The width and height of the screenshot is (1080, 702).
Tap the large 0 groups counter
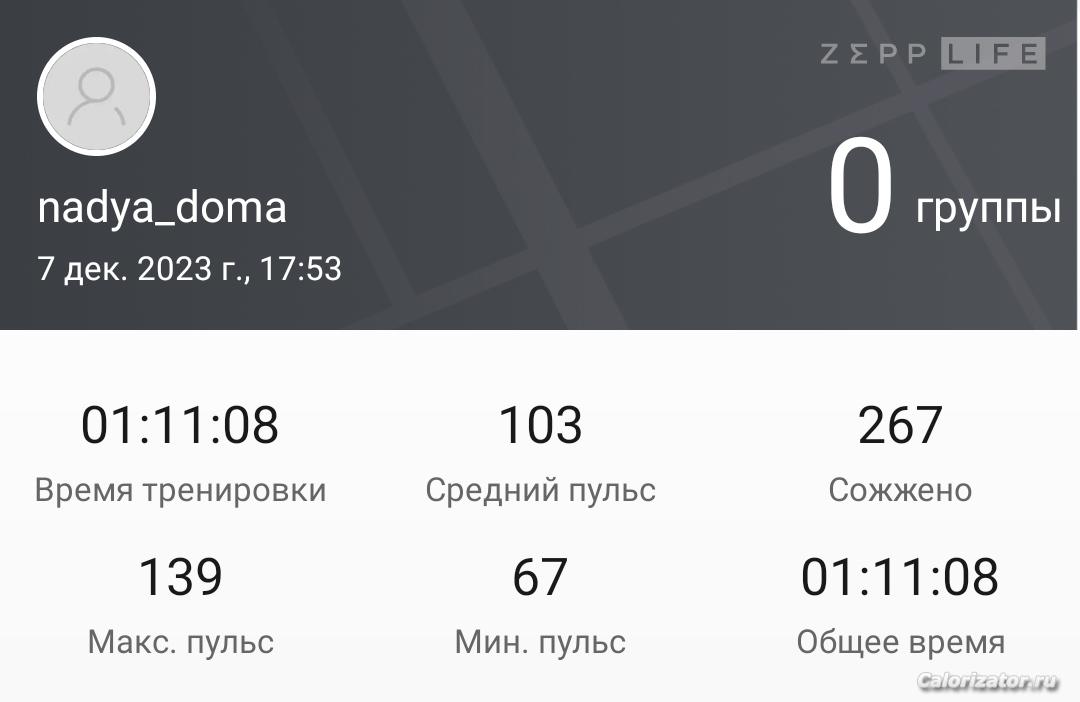click(861, 186)
